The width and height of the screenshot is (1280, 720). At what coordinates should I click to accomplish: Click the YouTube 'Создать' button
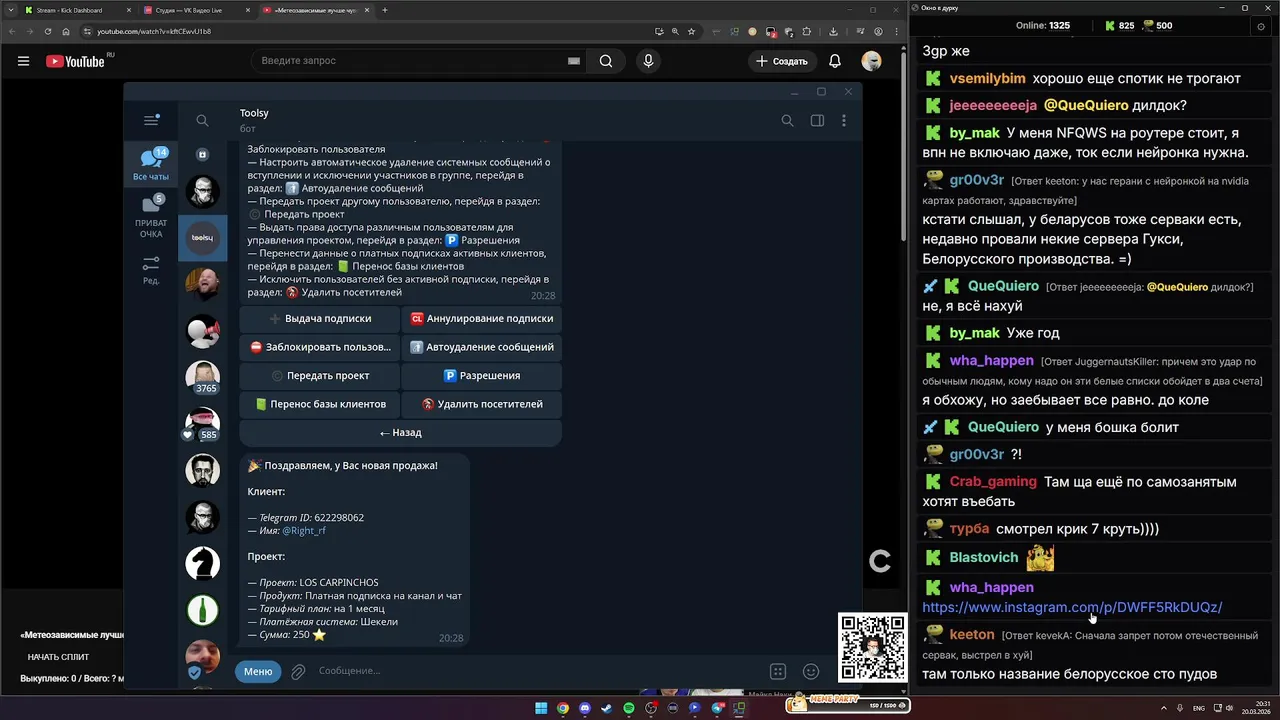(x=782, y=61)
